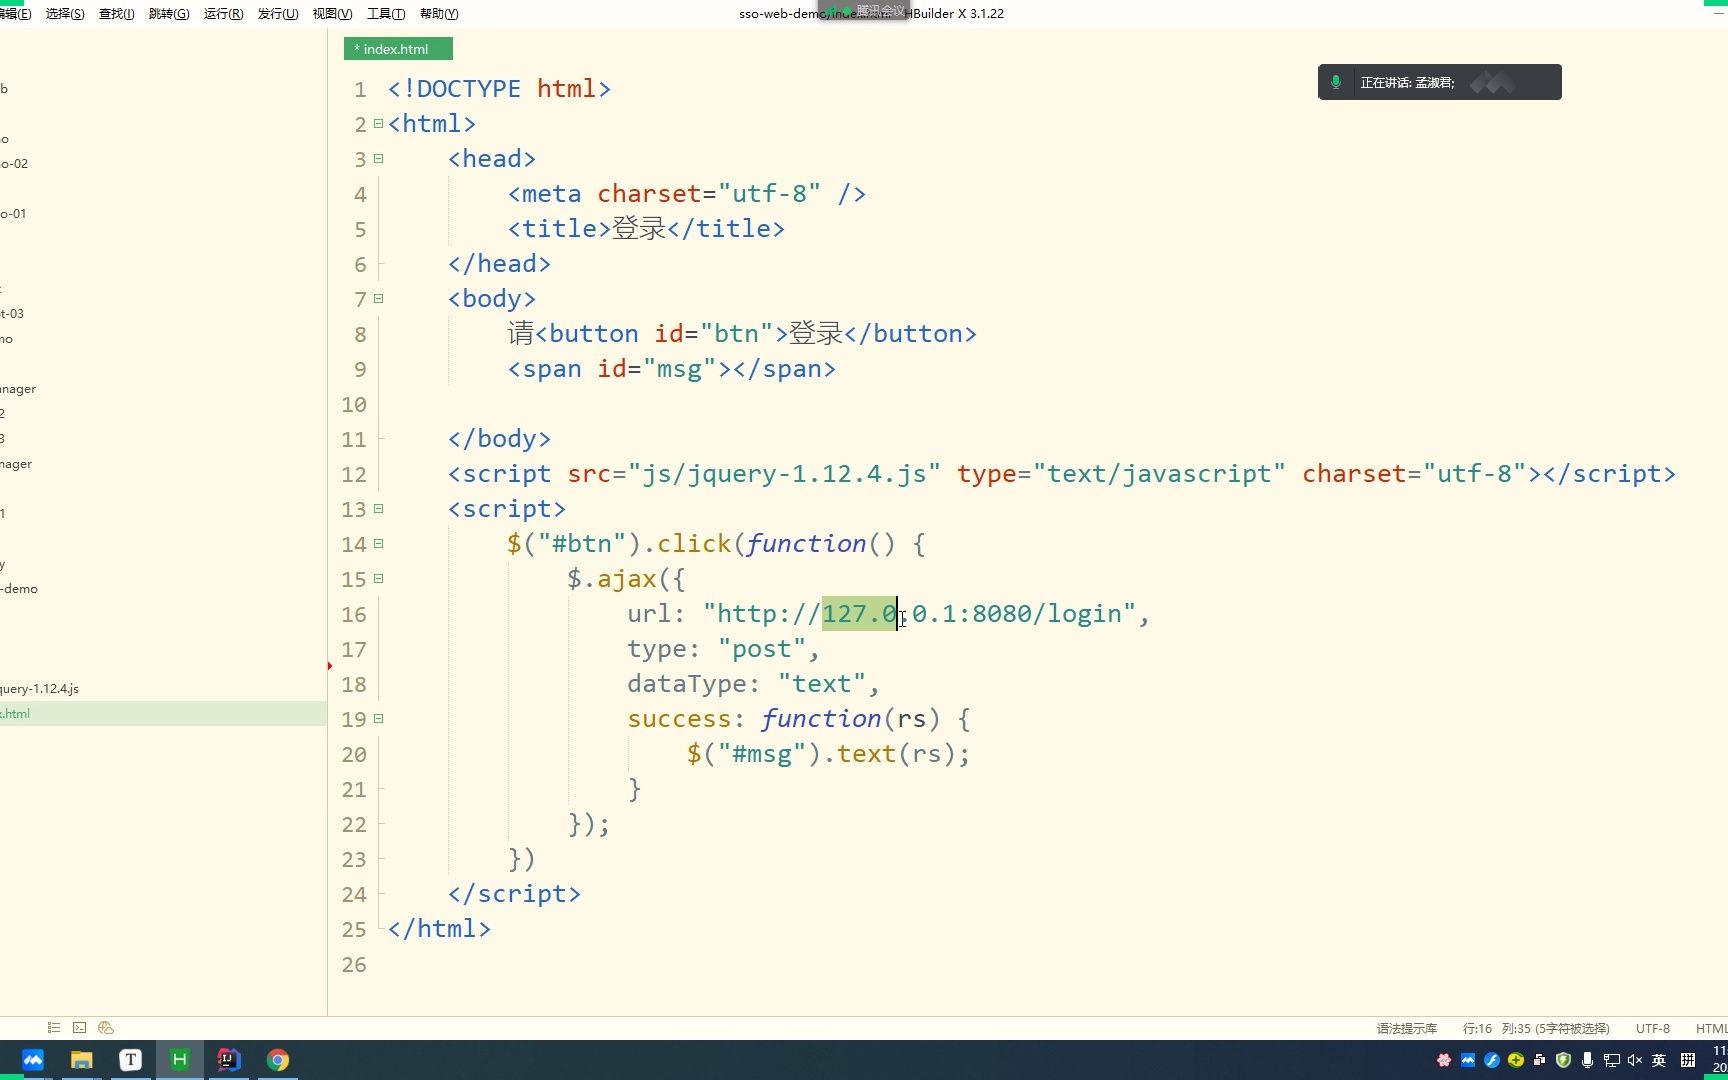Click the Tencent Meeting tray icon
The width and height of the screenshot is (1728, 1080).
1468,1060
